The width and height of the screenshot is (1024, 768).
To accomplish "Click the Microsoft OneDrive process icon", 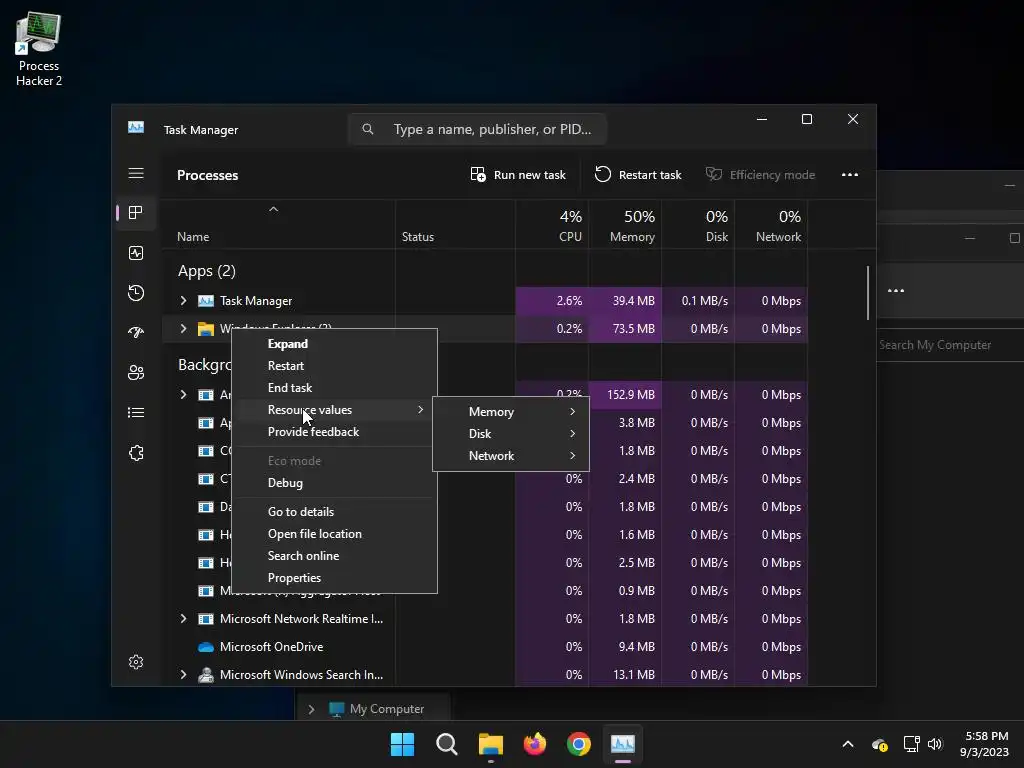I will tap(206, 647).
